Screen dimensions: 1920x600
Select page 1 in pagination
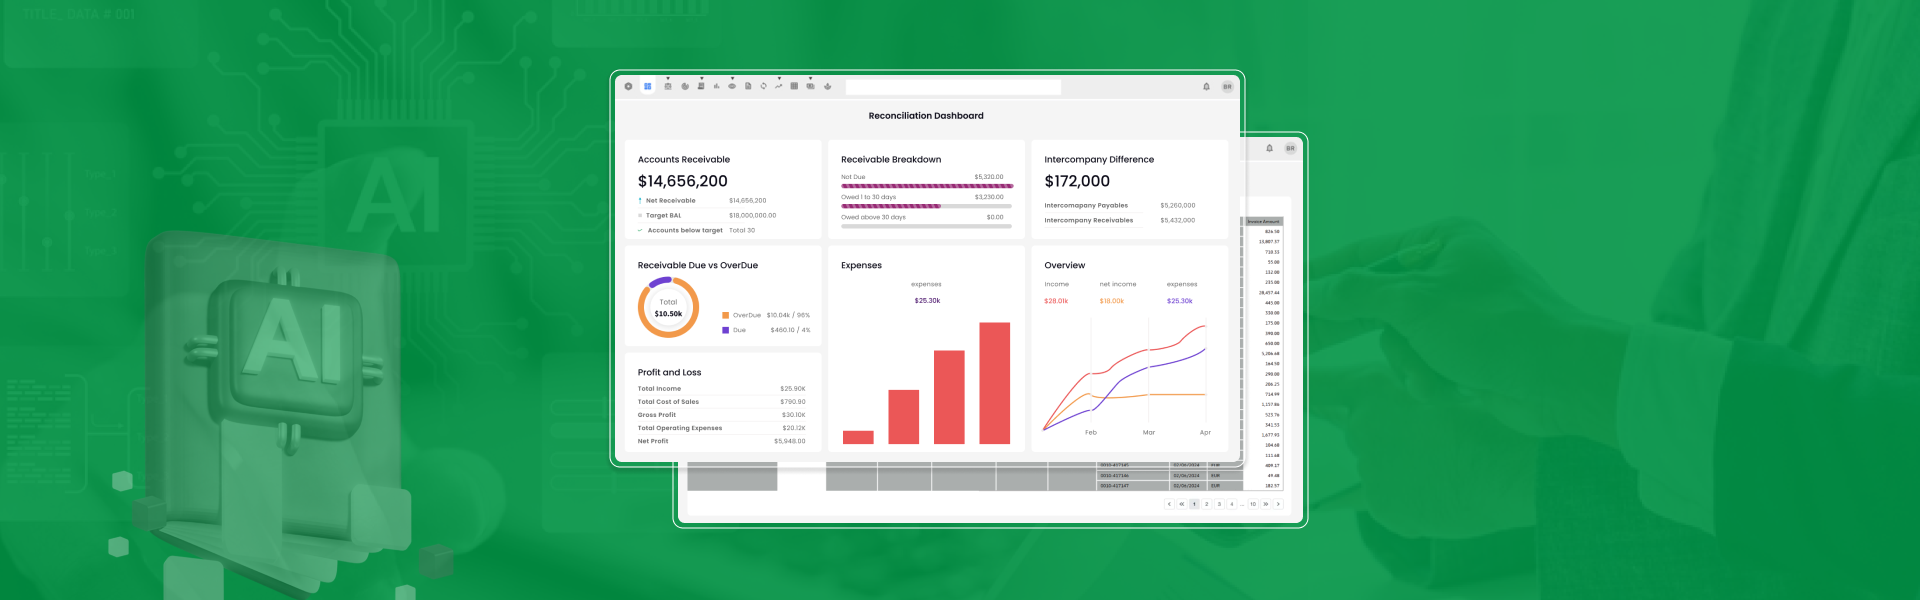point(1194,504)
